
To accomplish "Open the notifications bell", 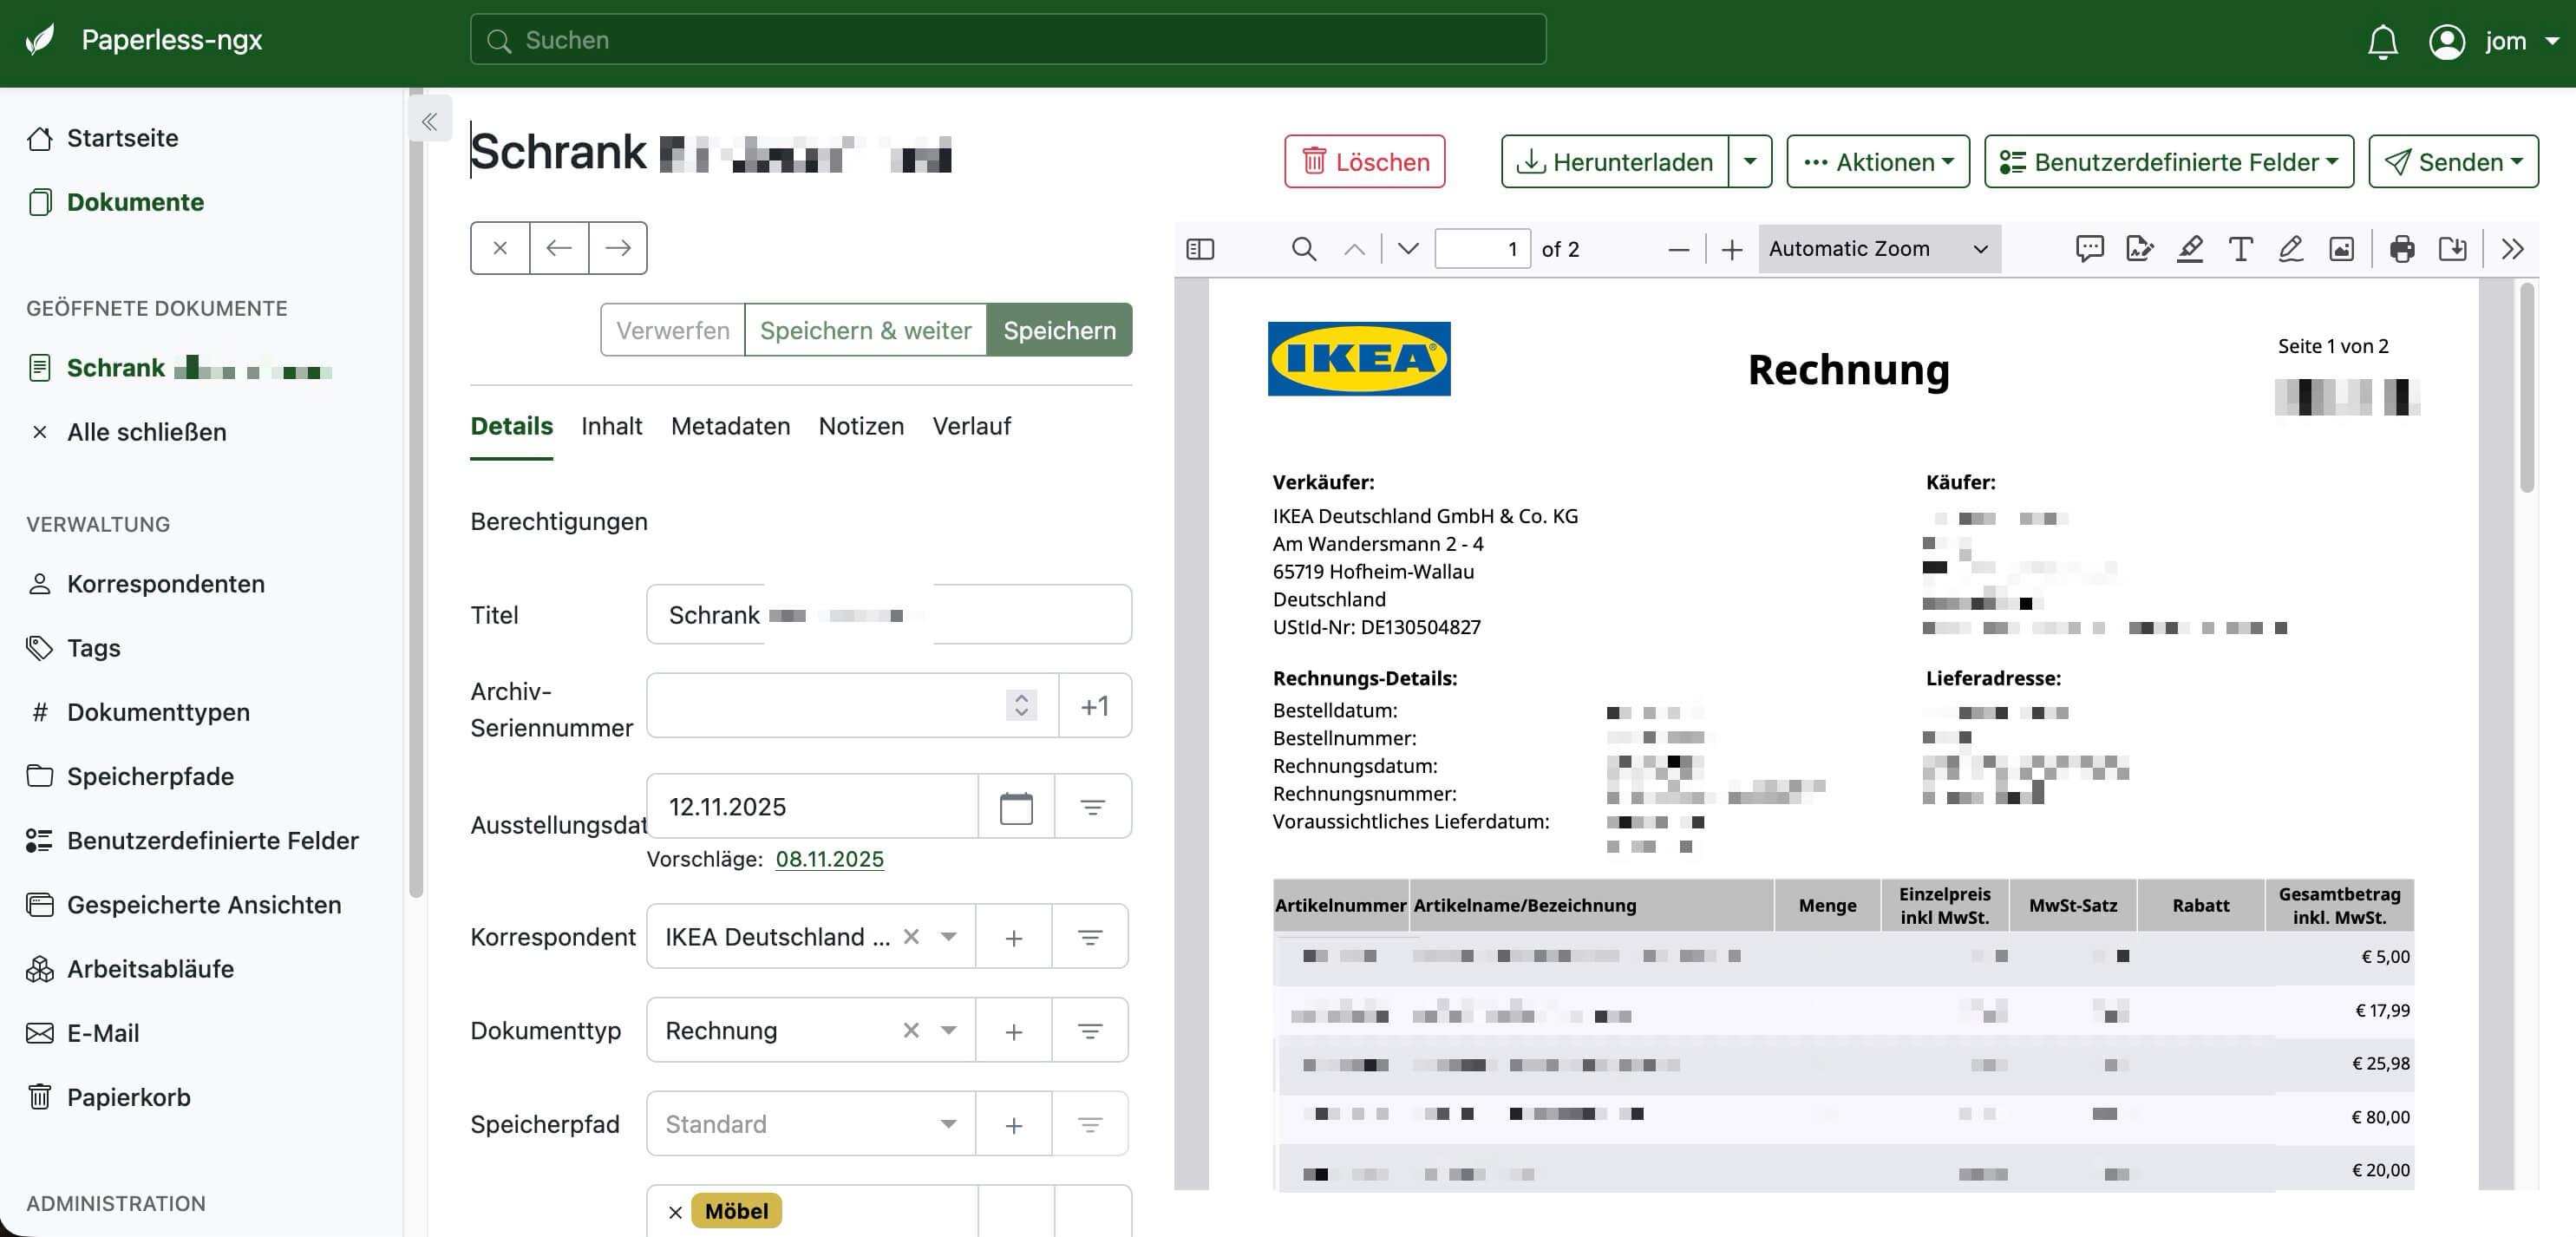I will point(2382,41).
